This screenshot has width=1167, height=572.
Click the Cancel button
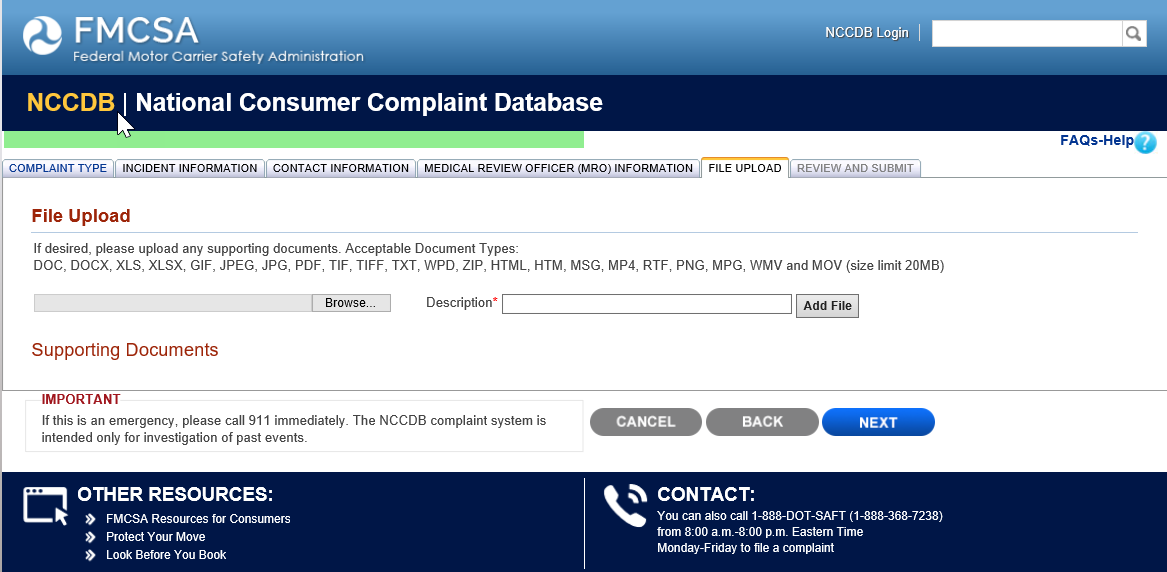click(x=645, y=422)
